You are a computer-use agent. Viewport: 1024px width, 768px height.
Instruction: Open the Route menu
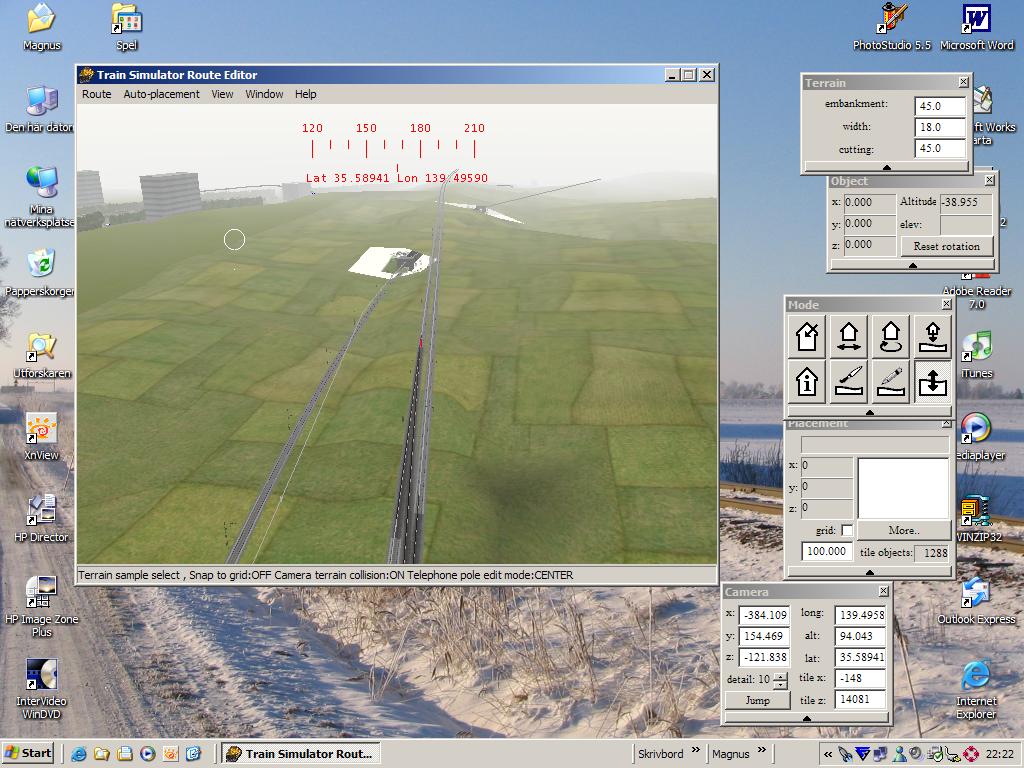(96, 94)
